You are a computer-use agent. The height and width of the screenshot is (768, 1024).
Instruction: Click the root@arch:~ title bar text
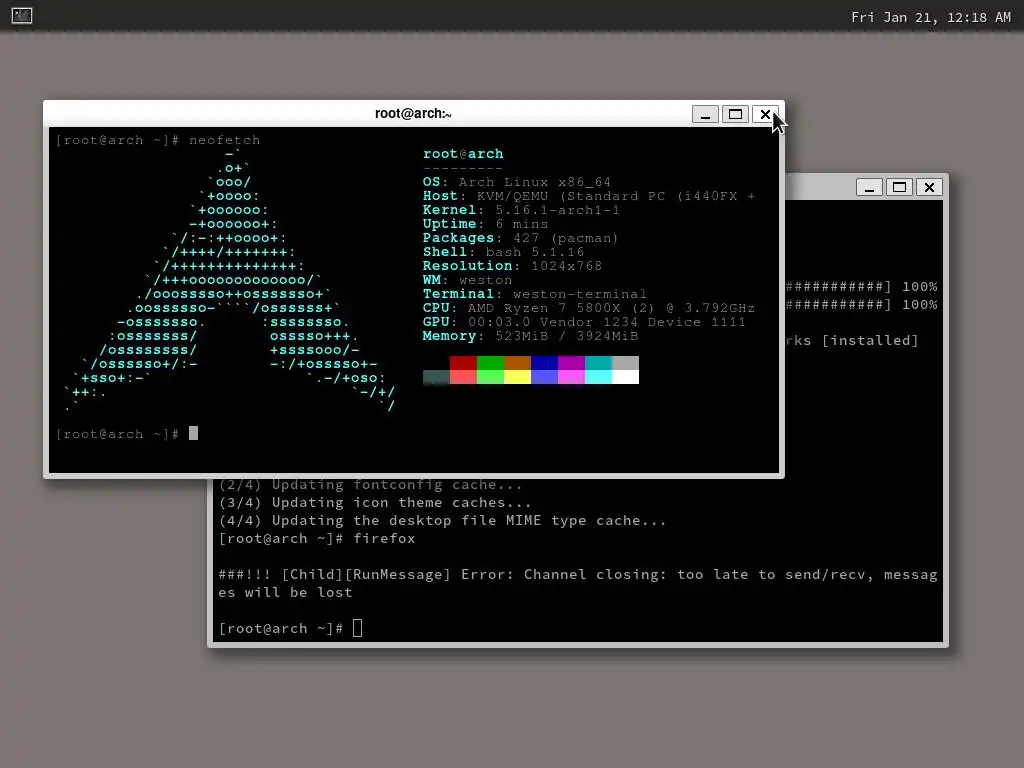[413, 114]
